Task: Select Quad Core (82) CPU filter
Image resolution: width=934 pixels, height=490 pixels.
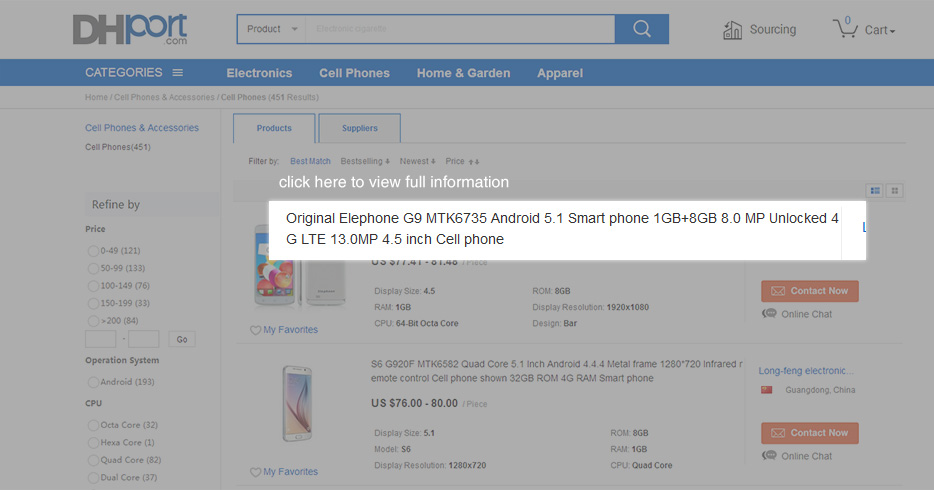Action: click(93, 460)
